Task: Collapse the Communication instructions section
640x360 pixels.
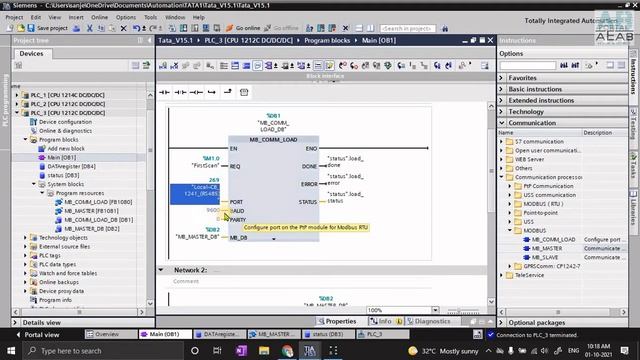Action: (x=502, y=122)
